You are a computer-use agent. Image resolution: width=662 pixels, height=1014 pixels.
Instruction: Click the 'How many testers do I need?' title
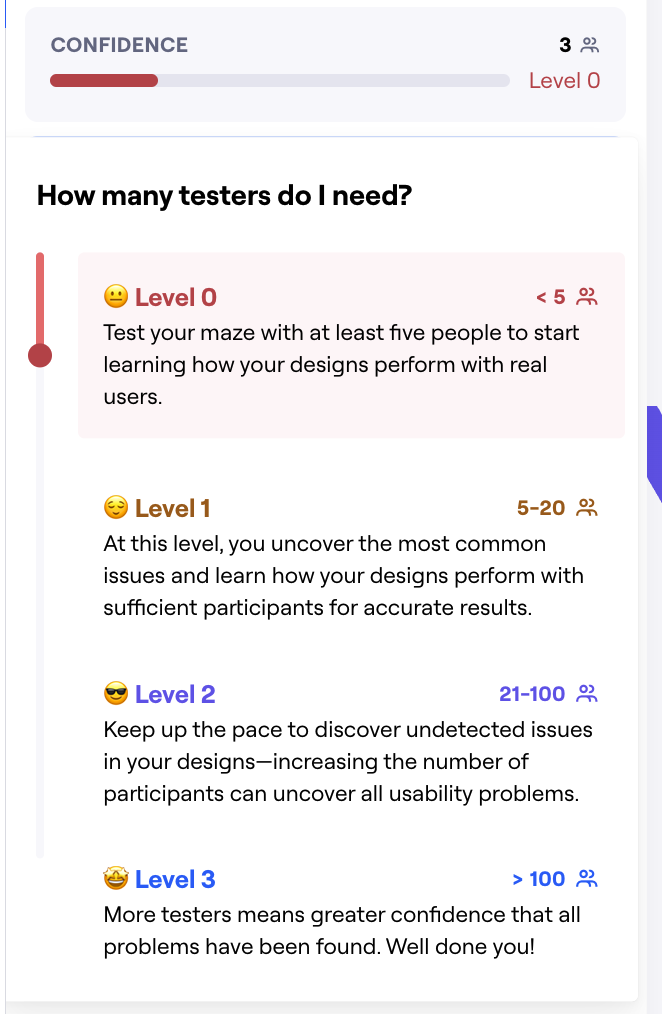tap(224, 195)
